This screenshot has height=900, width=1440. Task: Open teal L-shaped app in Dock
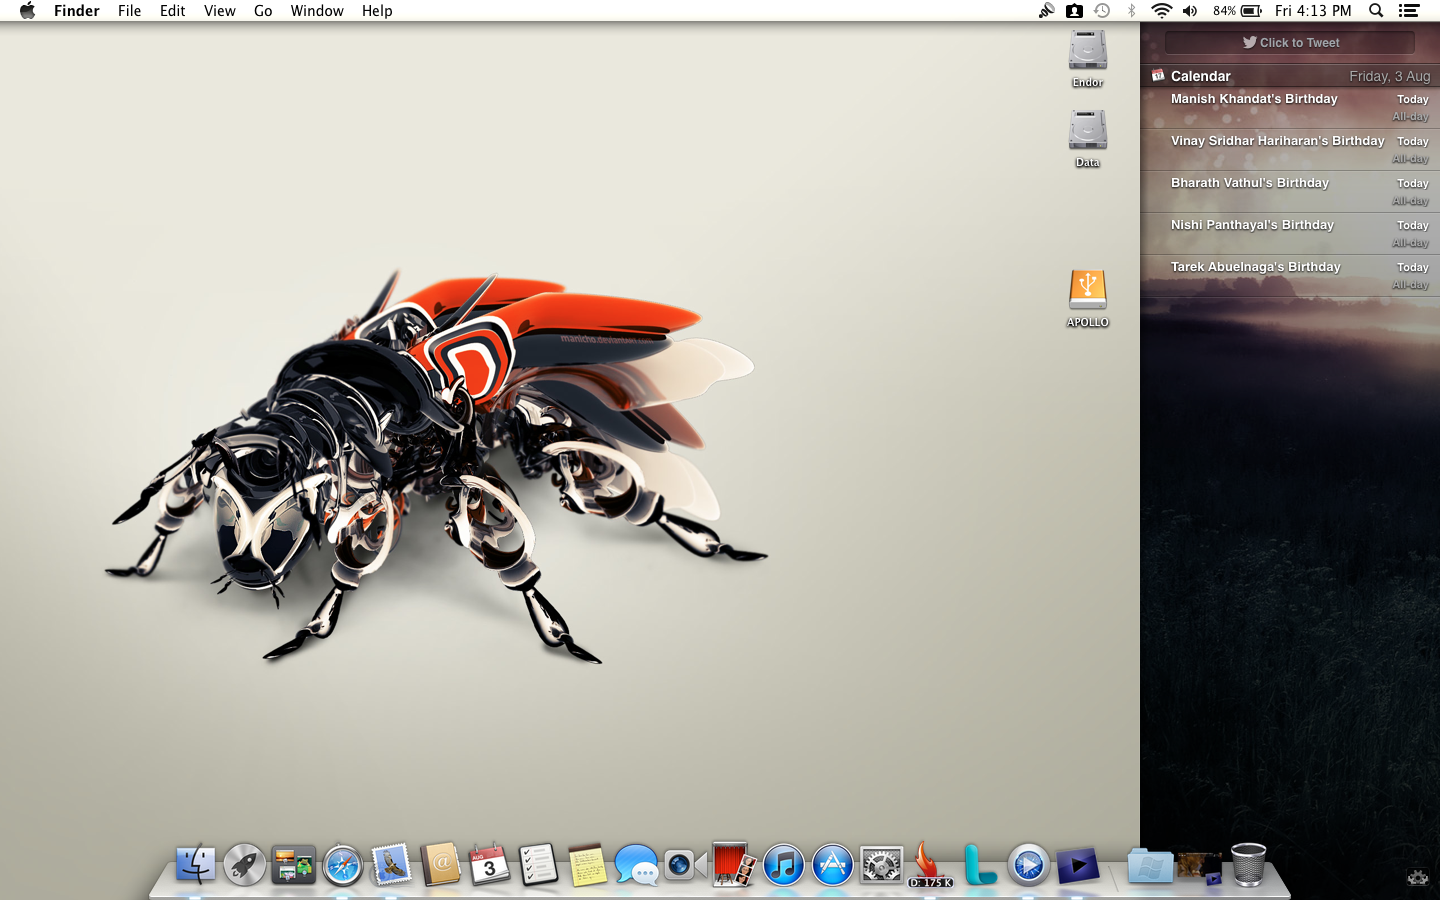(980, 865)
